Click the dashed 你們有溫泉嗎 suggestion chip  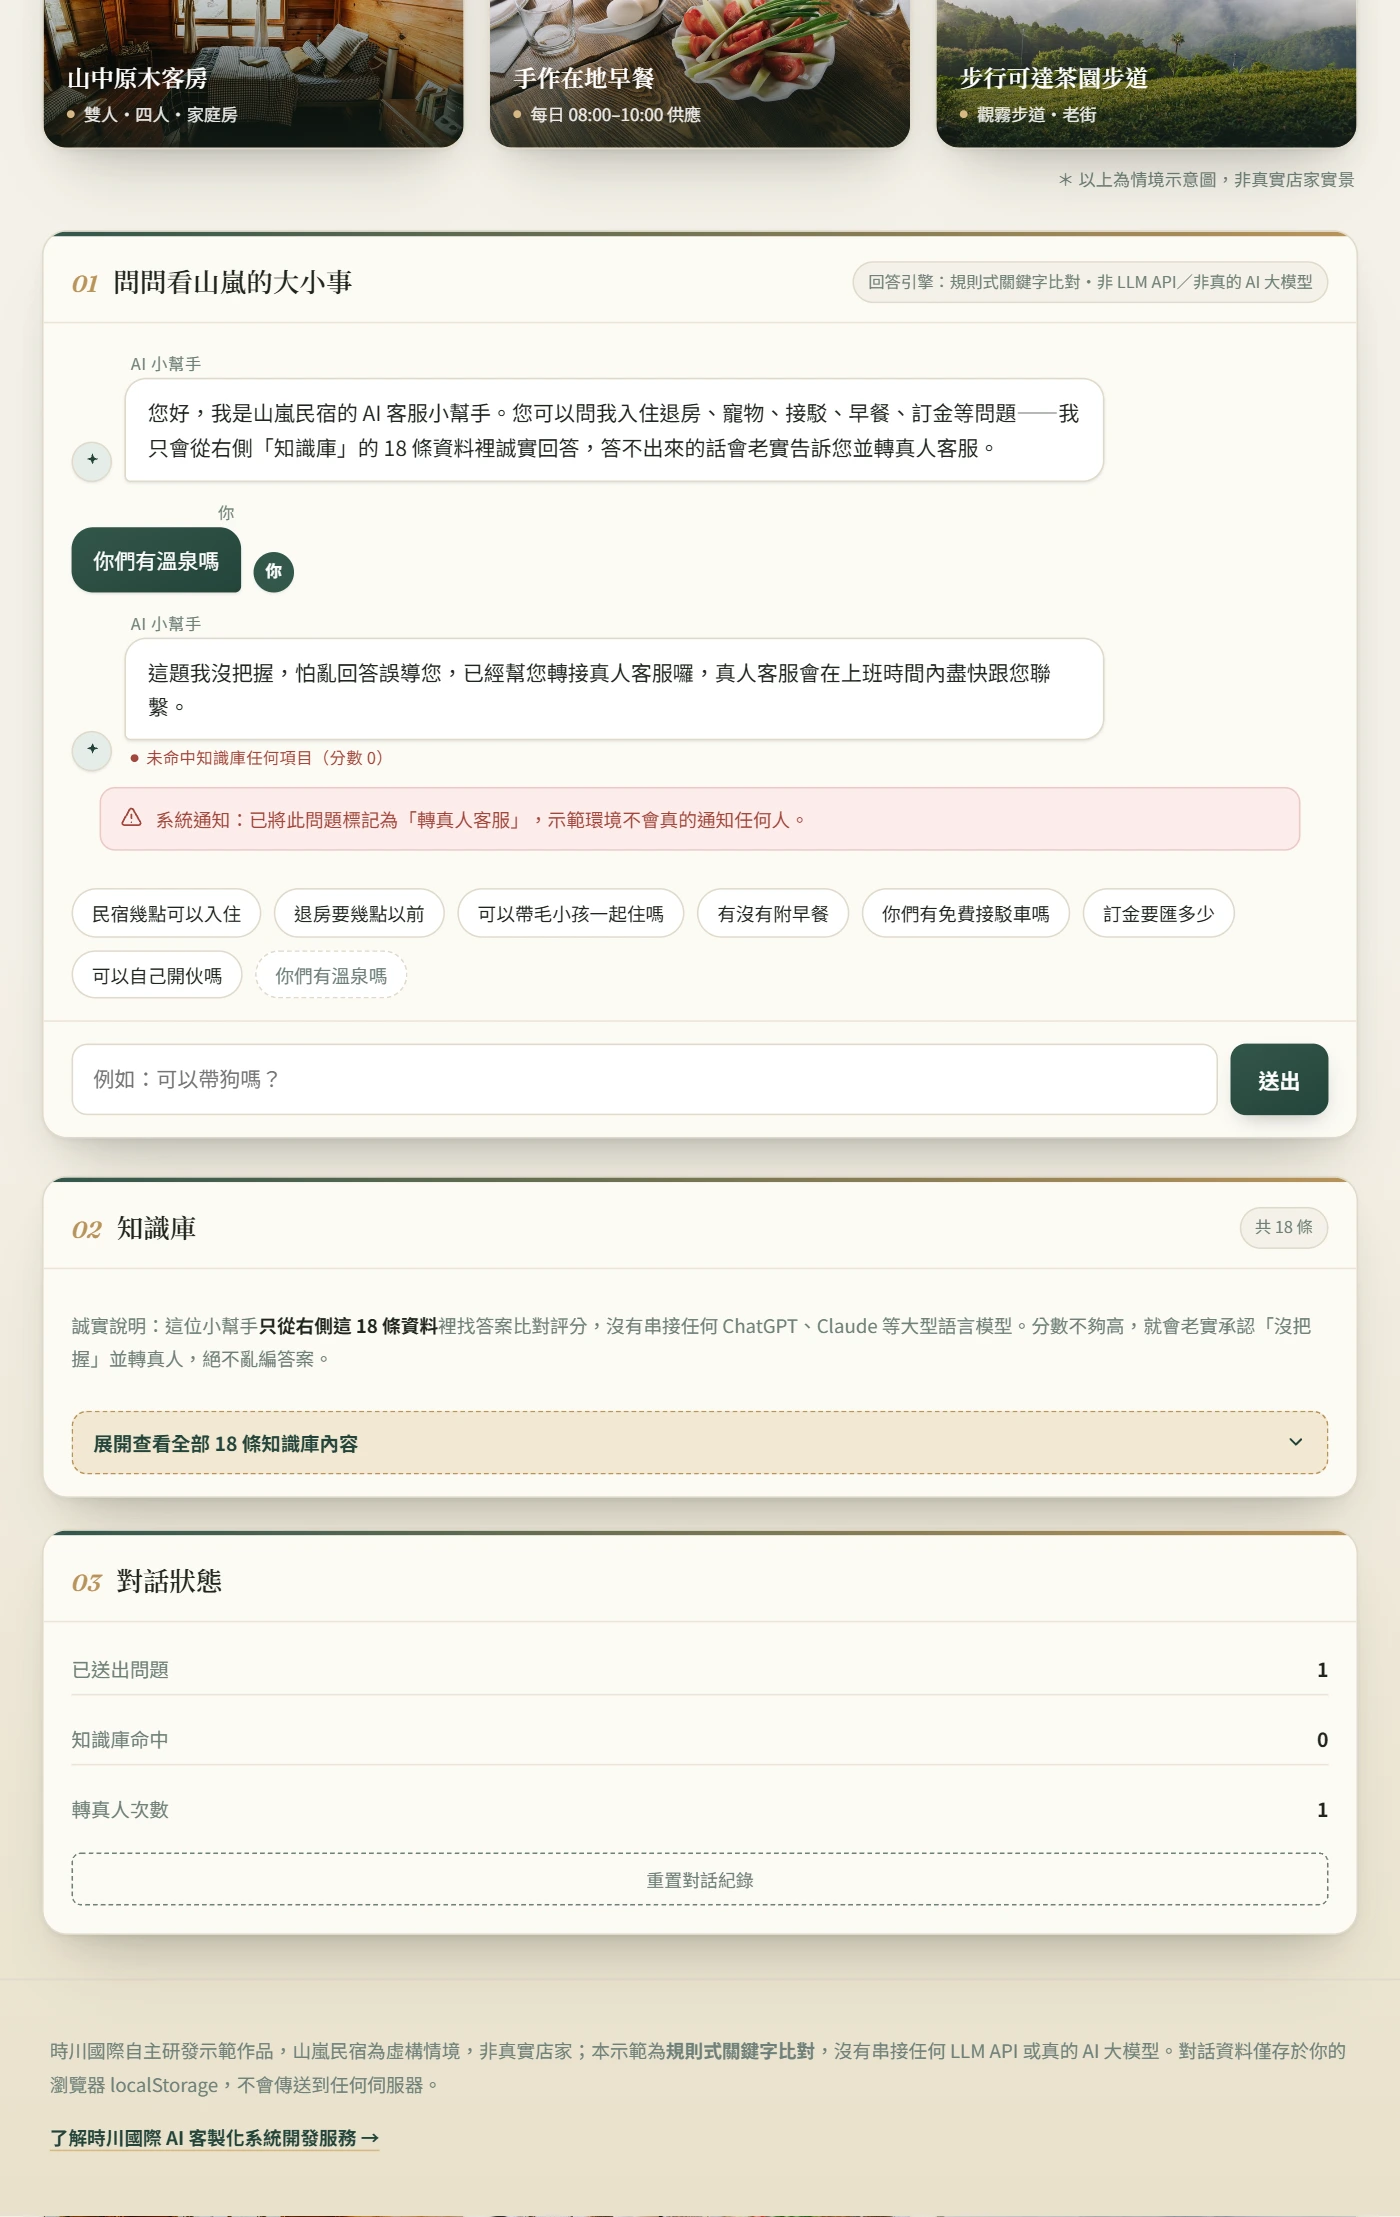coord(331,976)
